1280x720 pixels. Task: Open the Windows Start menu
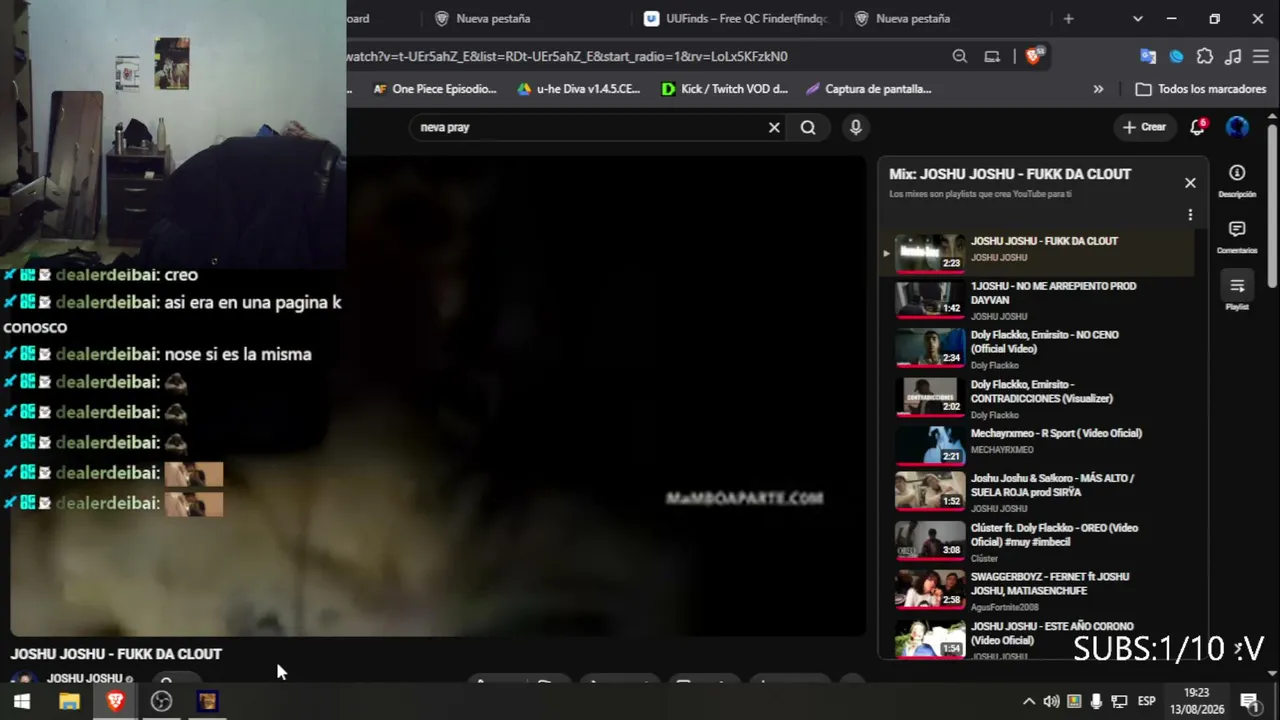[21, 701]
